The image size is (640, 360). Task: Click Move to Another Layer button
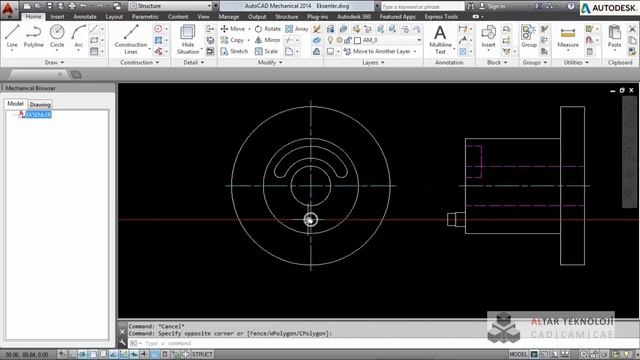(377, 51)
